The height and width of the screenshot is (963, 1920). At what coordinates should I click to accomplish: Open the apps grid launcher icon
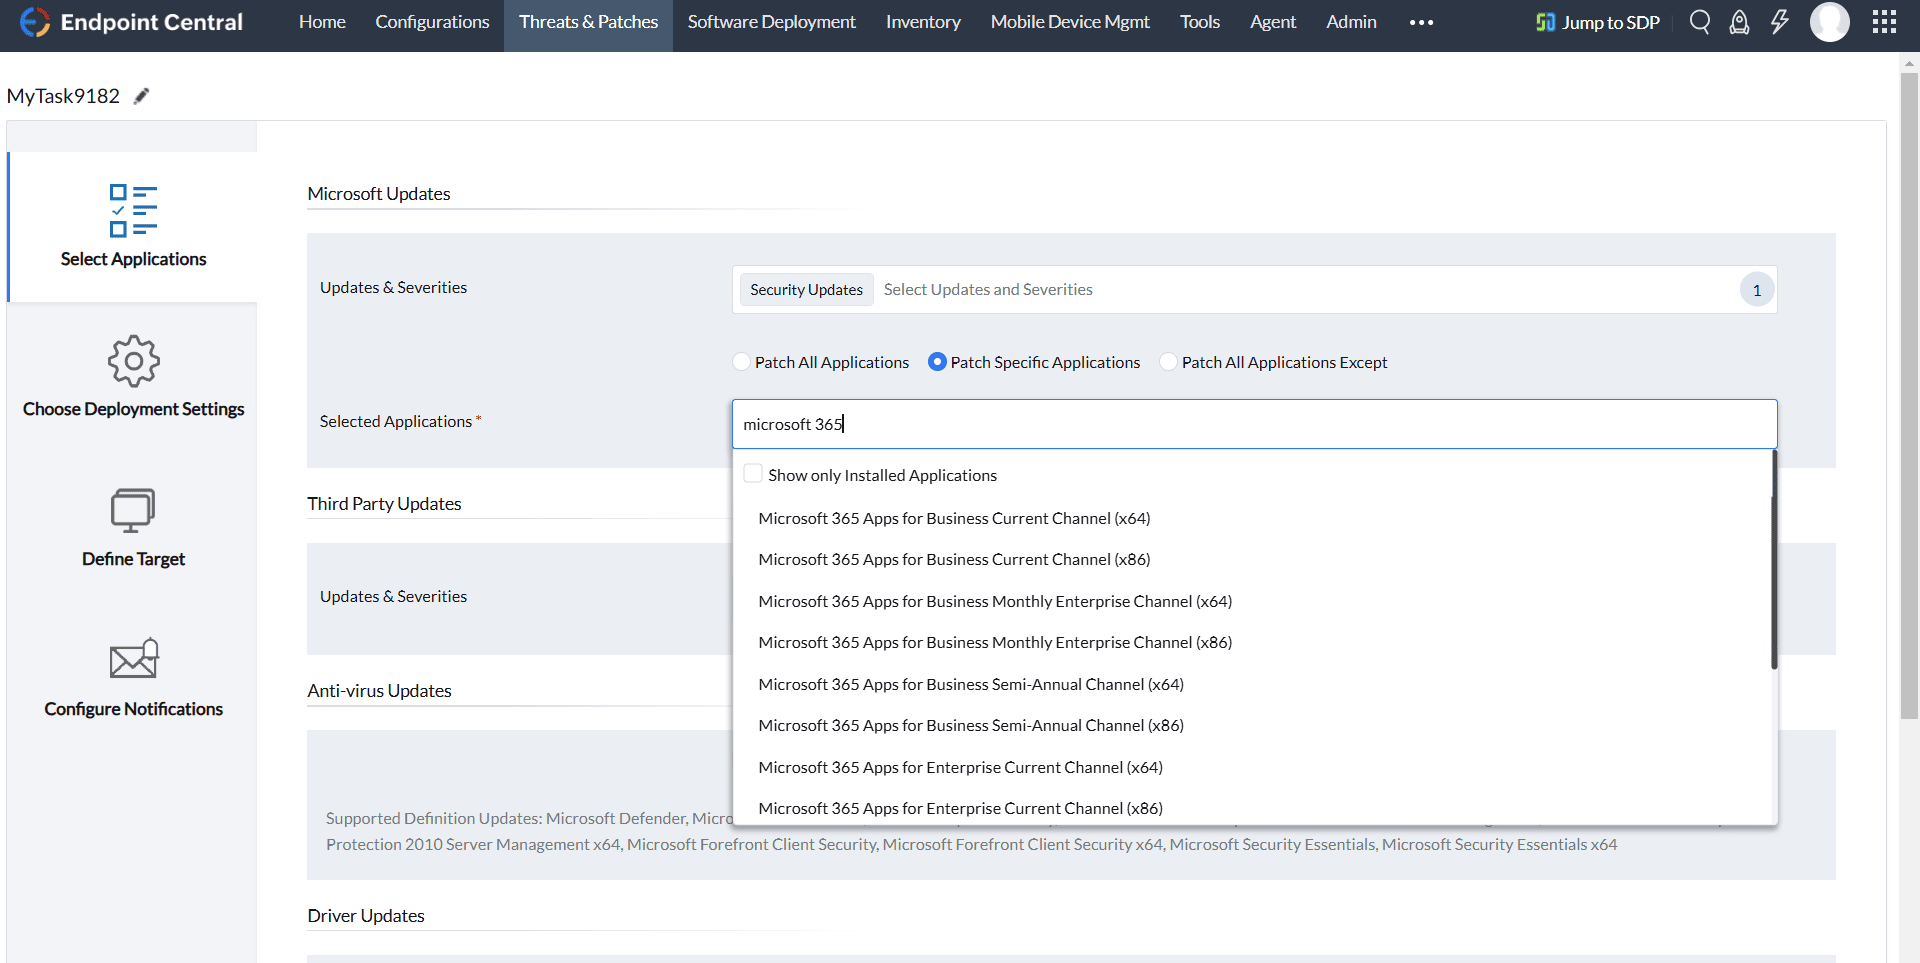(x=1884, y=22)
